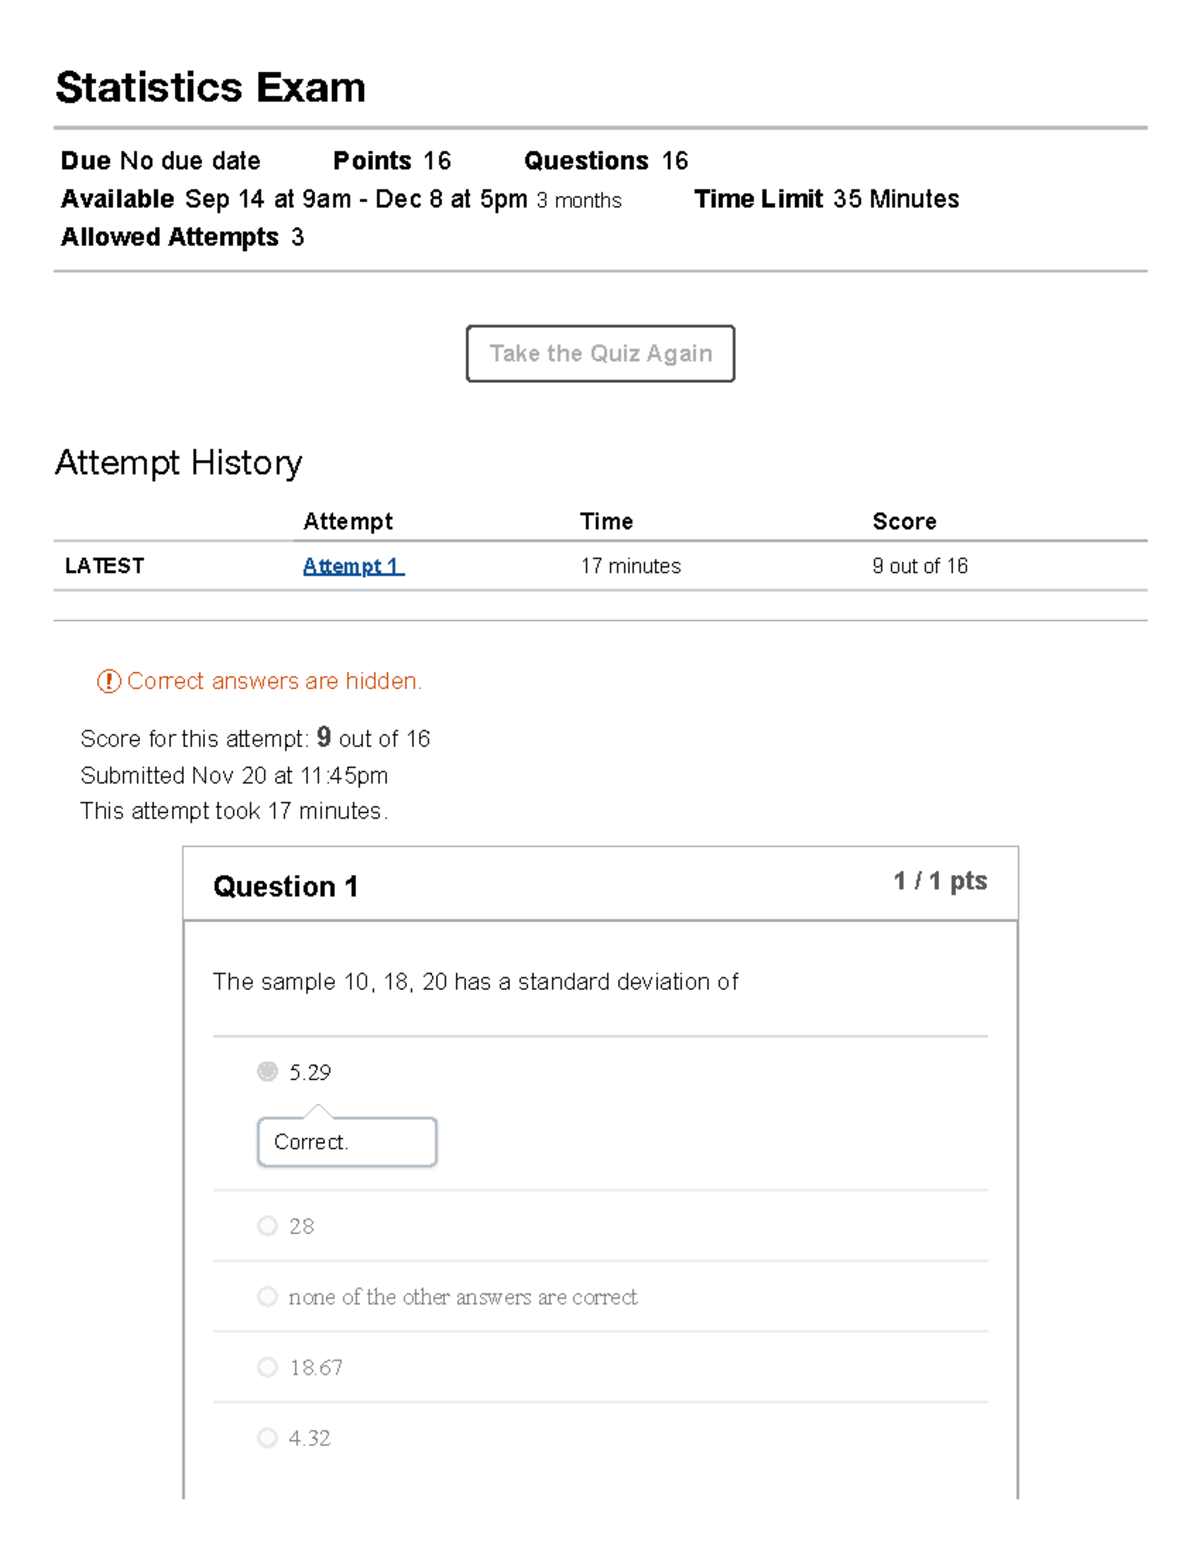Click the selected answer radio icon for 5.29
1200x1553 pixels.
(267, 1071)
